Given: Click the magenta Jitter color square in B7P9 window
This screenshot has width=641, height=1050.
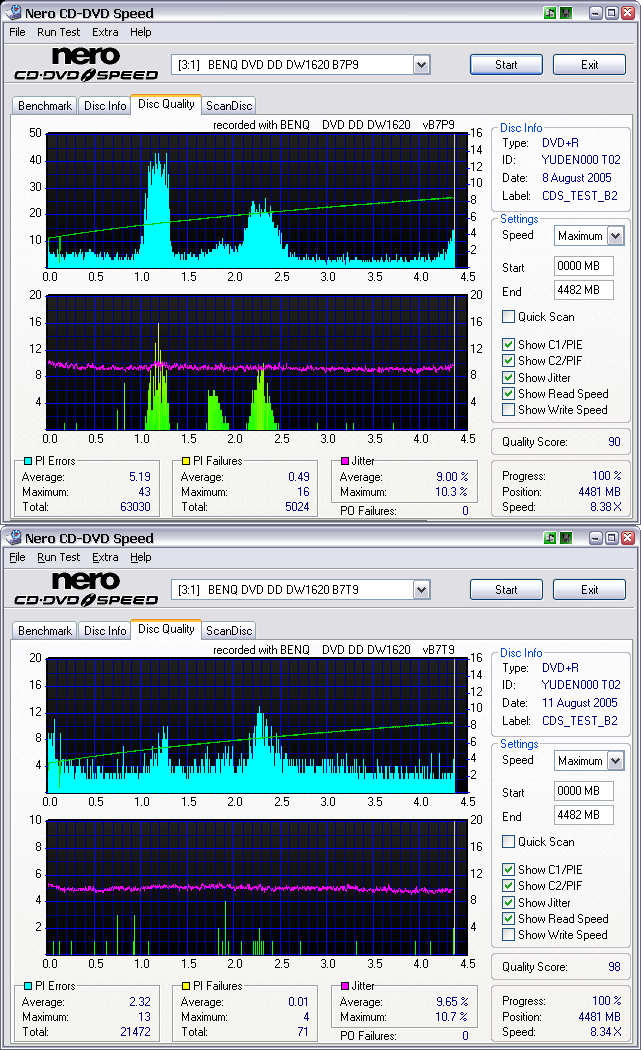Looking at the screenshot, I should (x=345, y=461).
